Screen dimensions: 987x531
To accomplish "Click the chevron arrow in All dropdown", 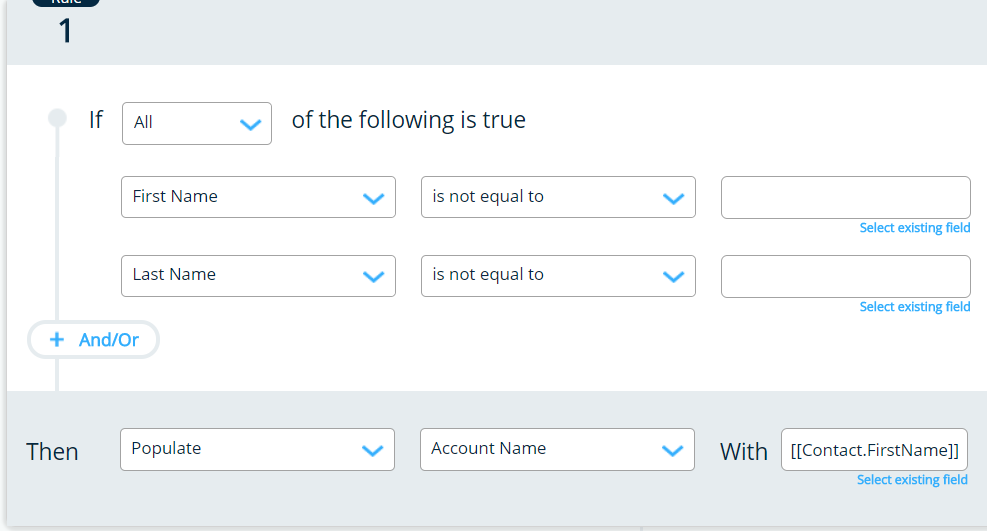I will (x=250, y=124).
